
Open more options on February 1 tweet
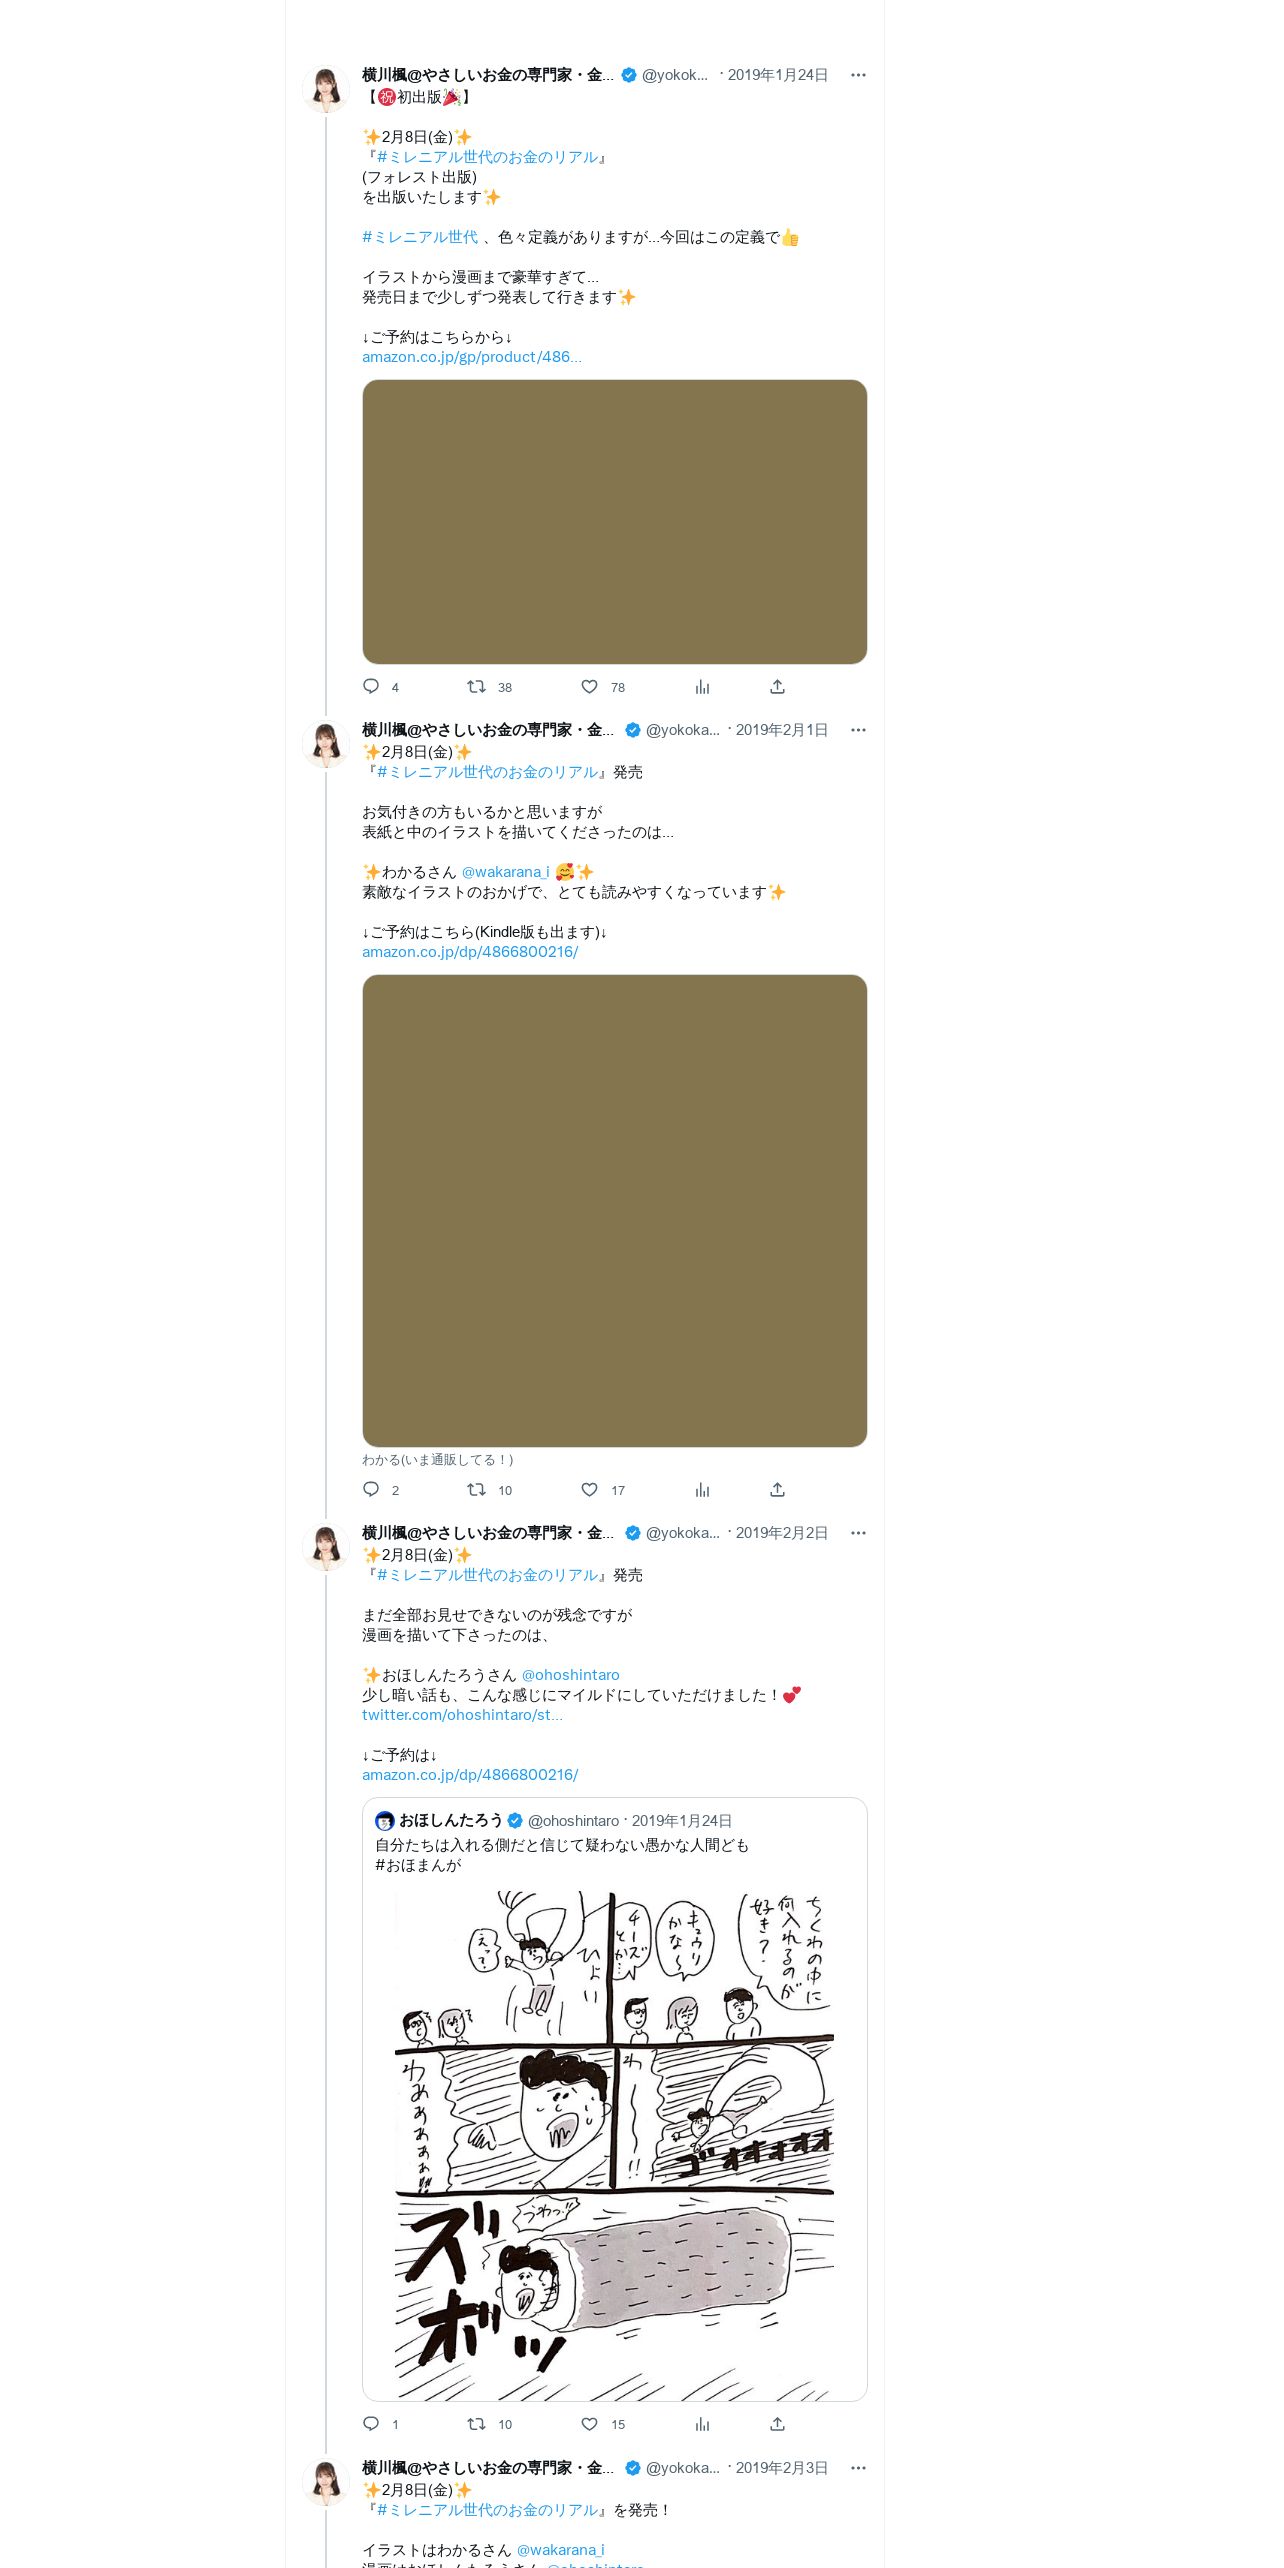pyautogui.click(x=858, y=730)
